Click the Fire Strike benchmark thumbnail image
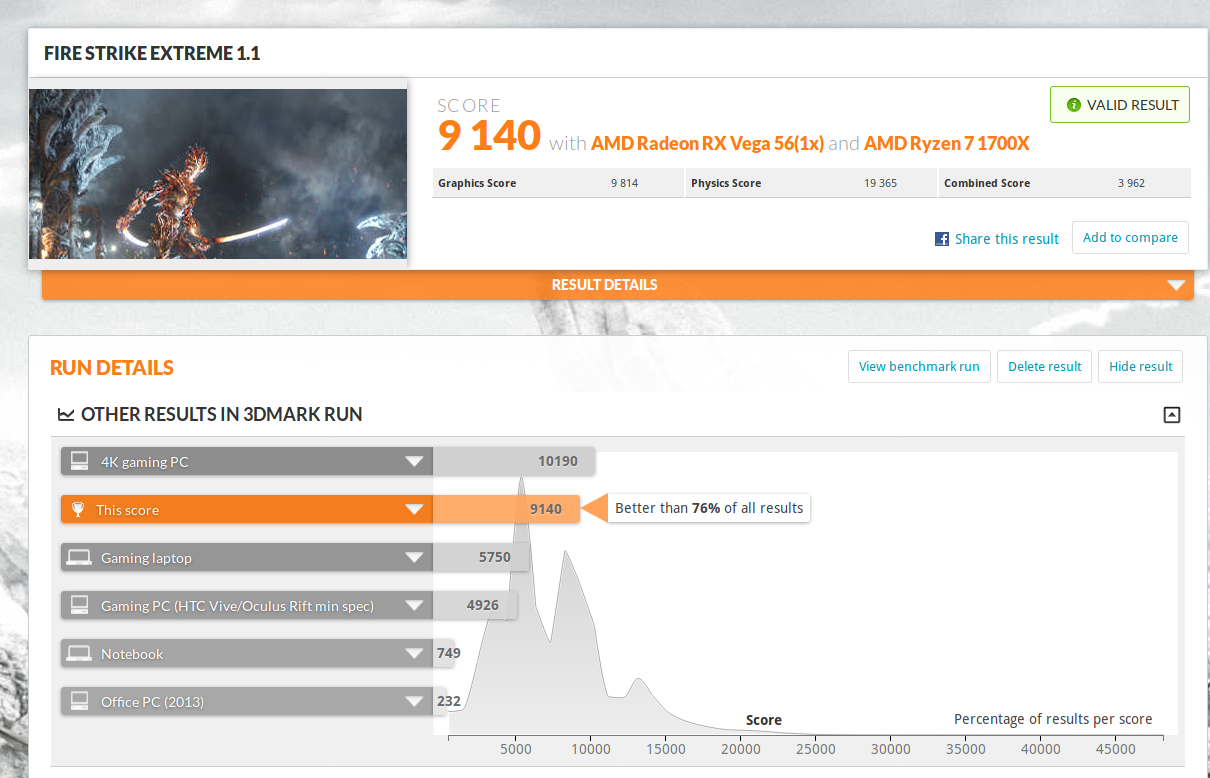The image size is (1210, 778). coord(218,174)
